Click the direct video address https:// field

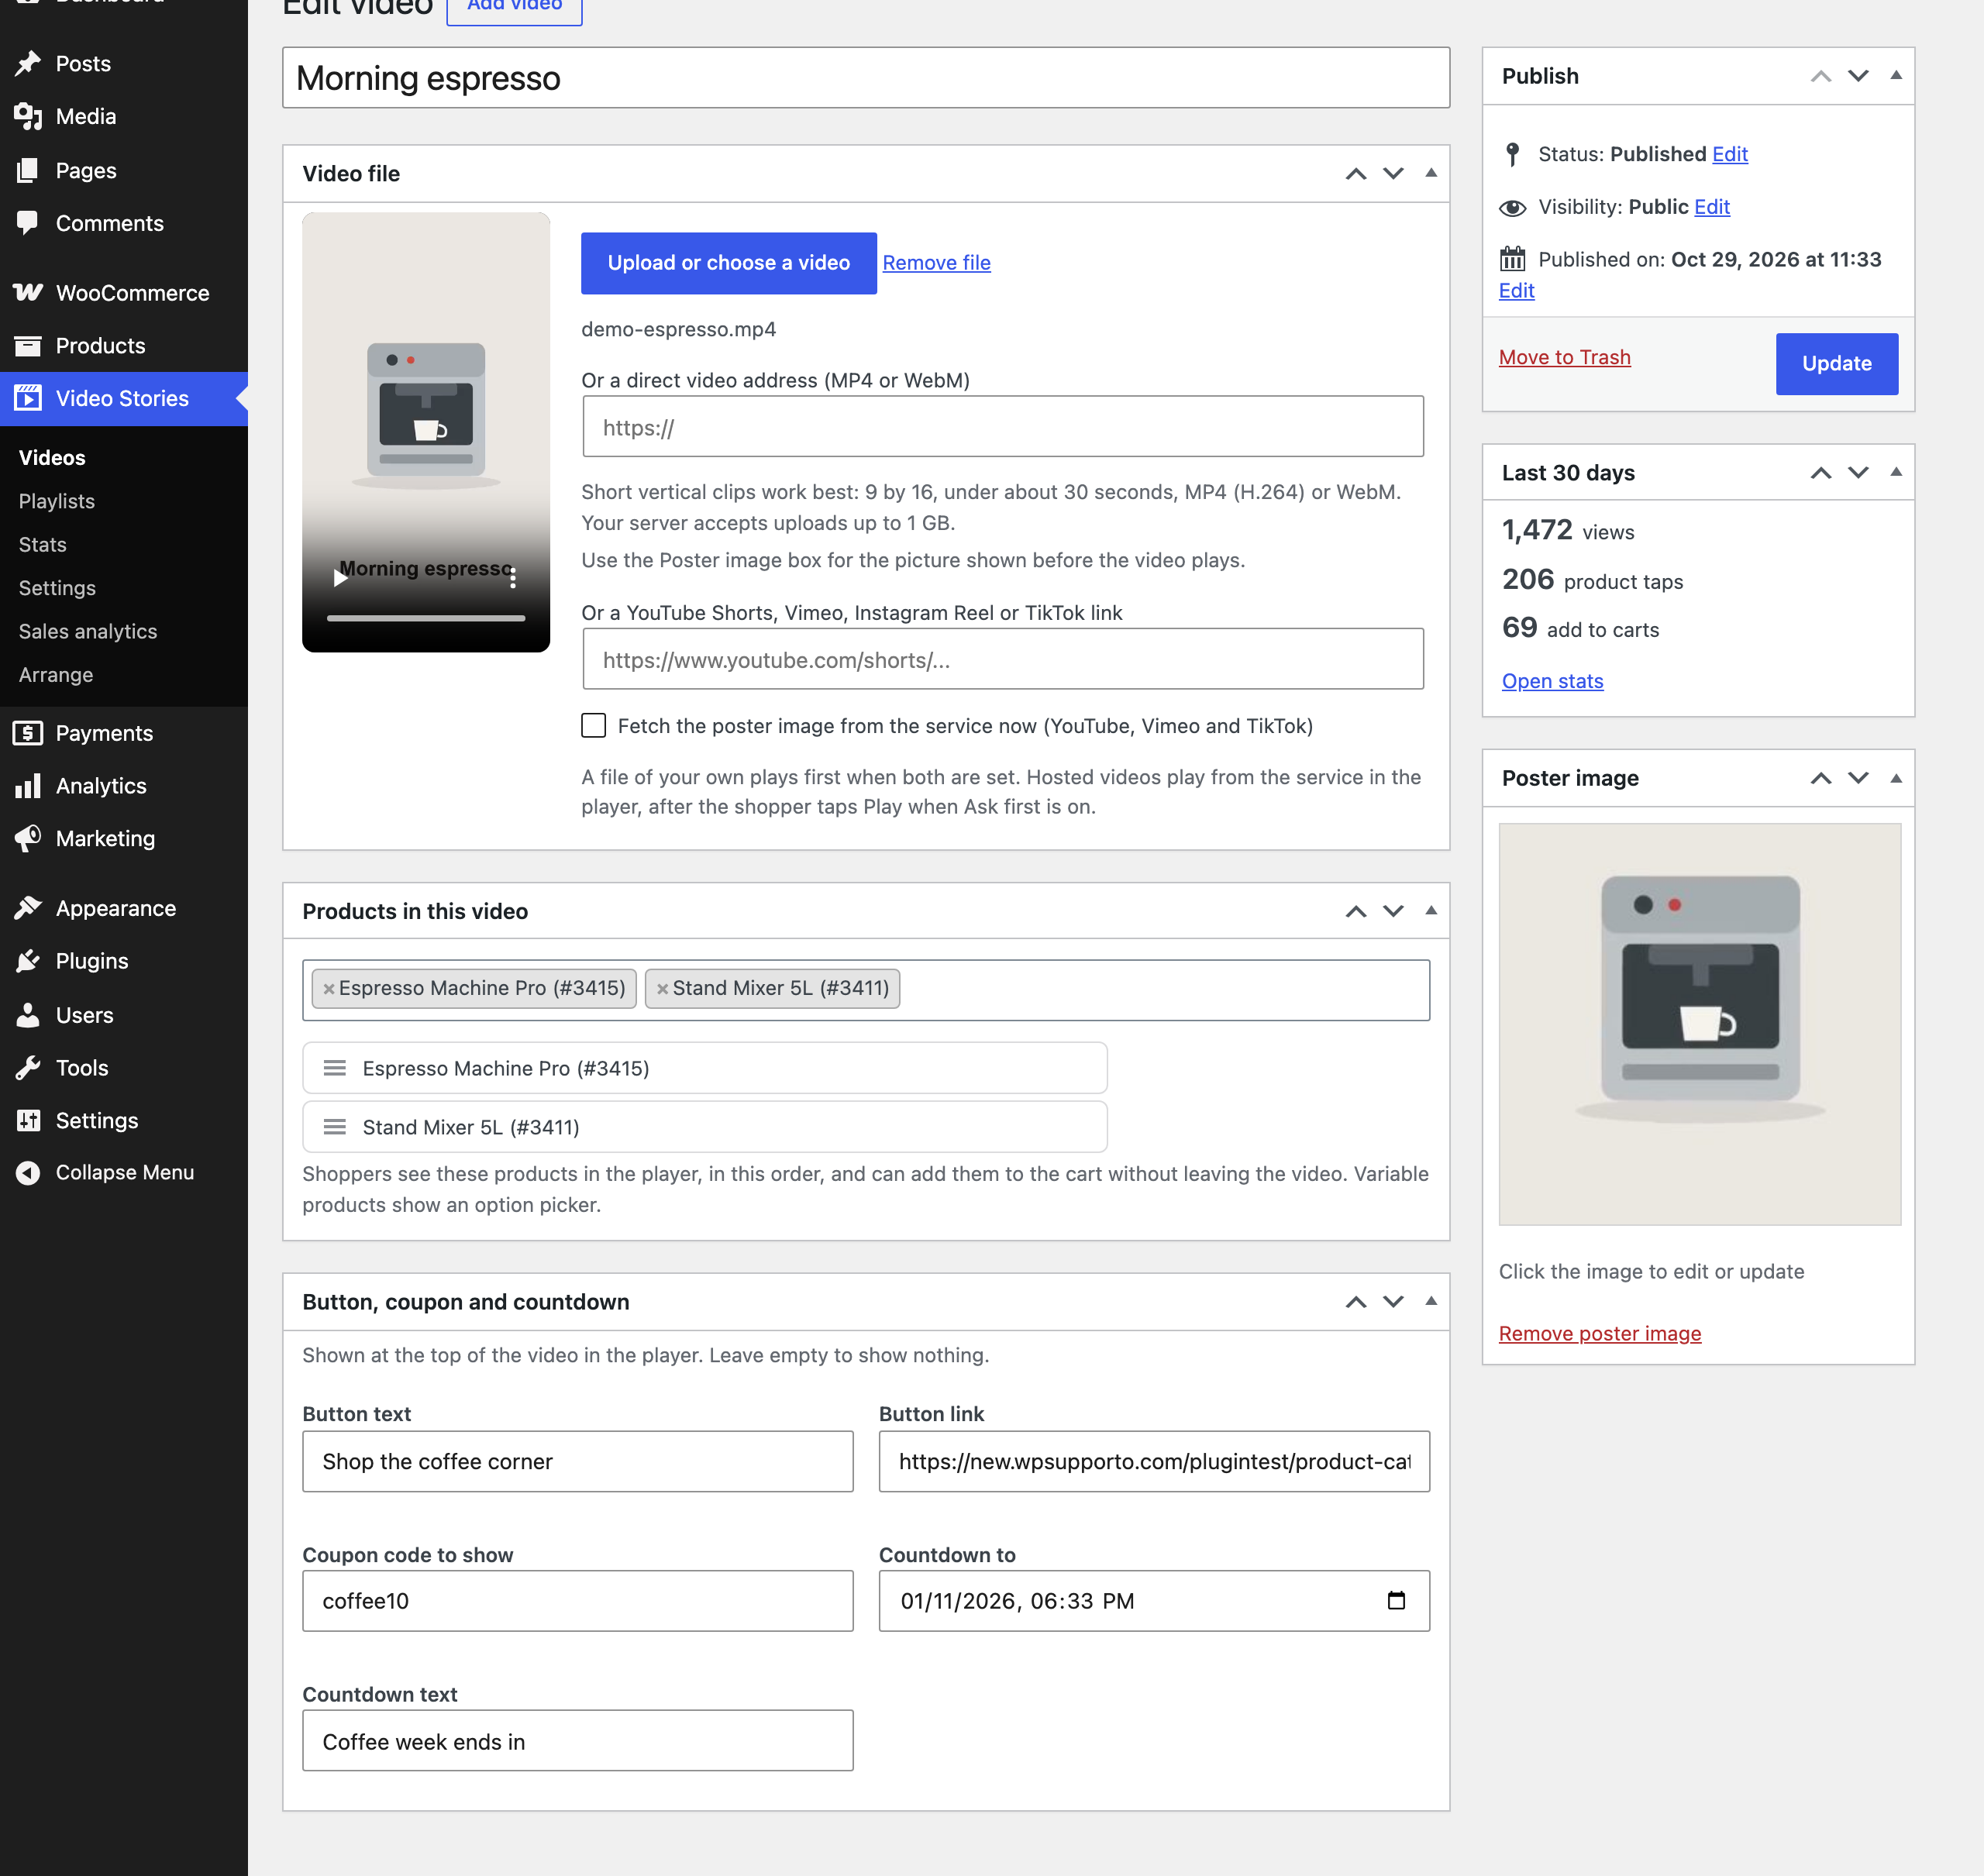tap(1003, 427)
